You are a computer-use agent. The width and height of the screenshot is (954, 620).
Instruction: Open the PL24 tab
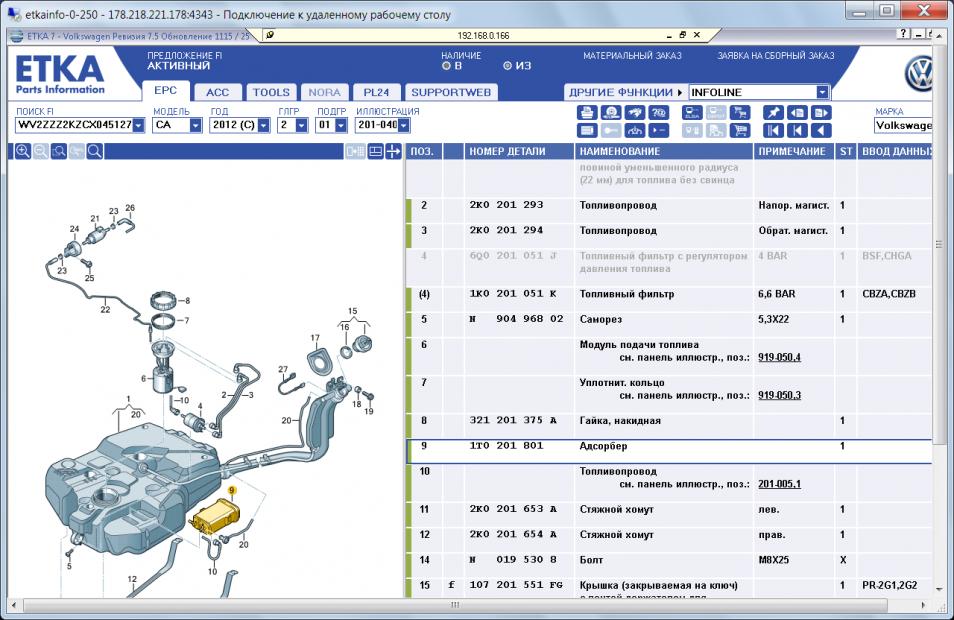[376, 92]
